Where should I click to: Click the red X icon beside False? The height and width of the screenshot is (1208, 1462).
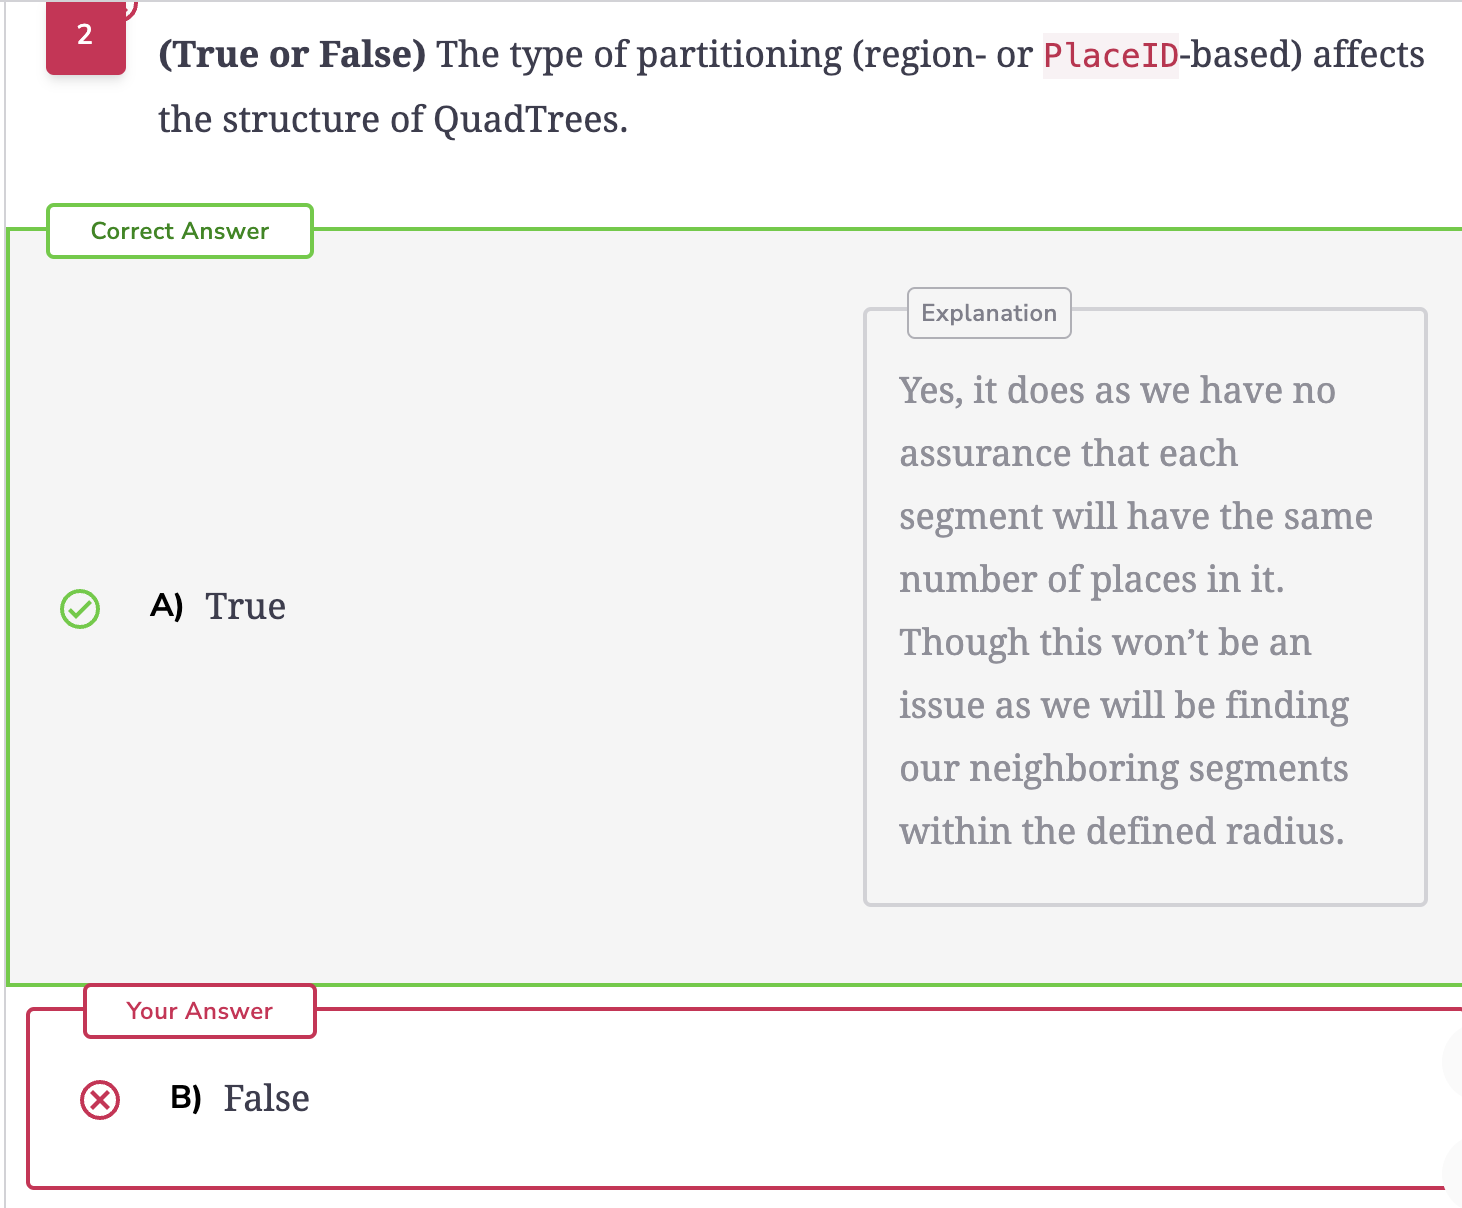click(x=100, y=1101)
